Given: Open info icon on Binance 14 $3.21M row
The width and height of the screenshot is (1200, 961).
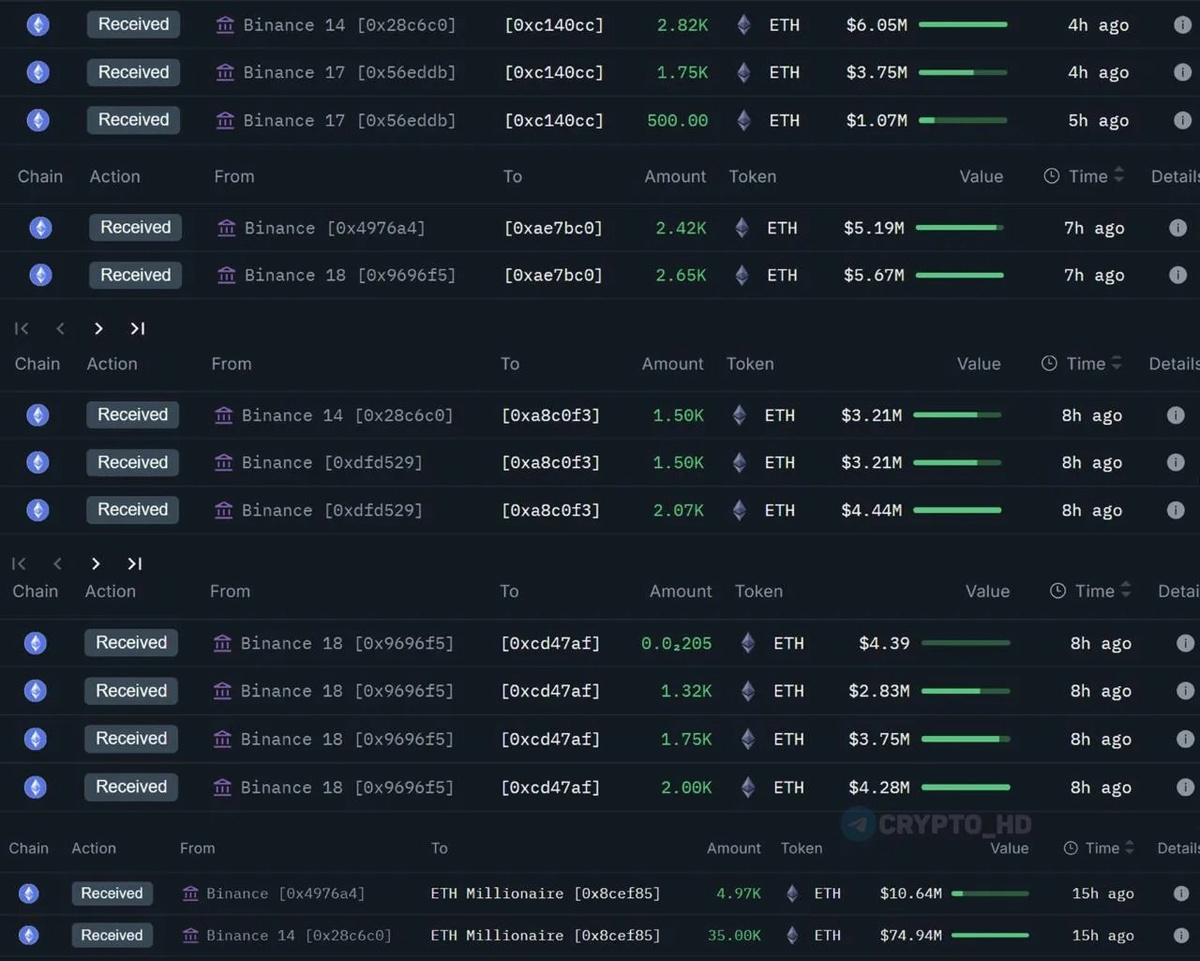Looking at the screenshot, I should coord(1176,415).
